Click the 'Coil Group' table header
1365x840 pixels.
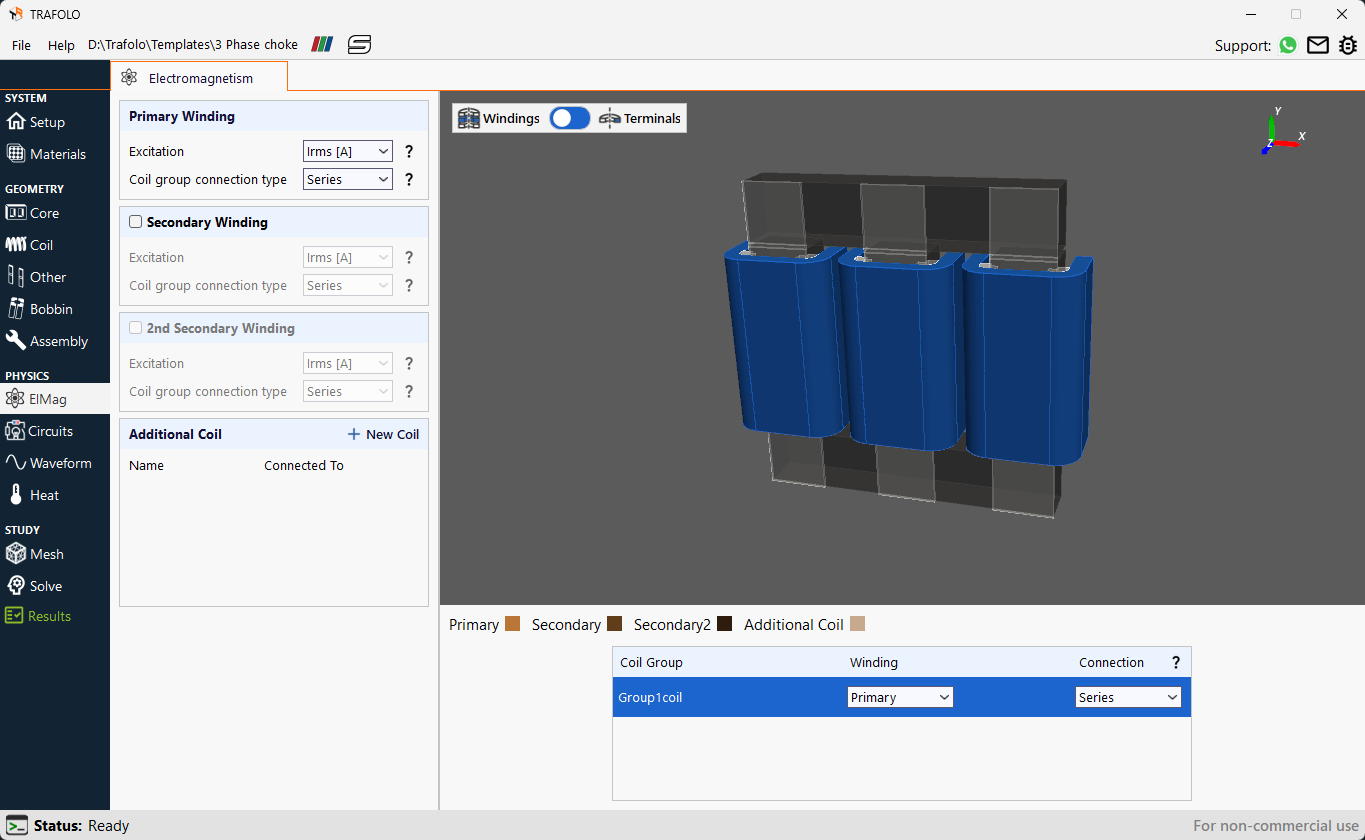tap(651, 663)
